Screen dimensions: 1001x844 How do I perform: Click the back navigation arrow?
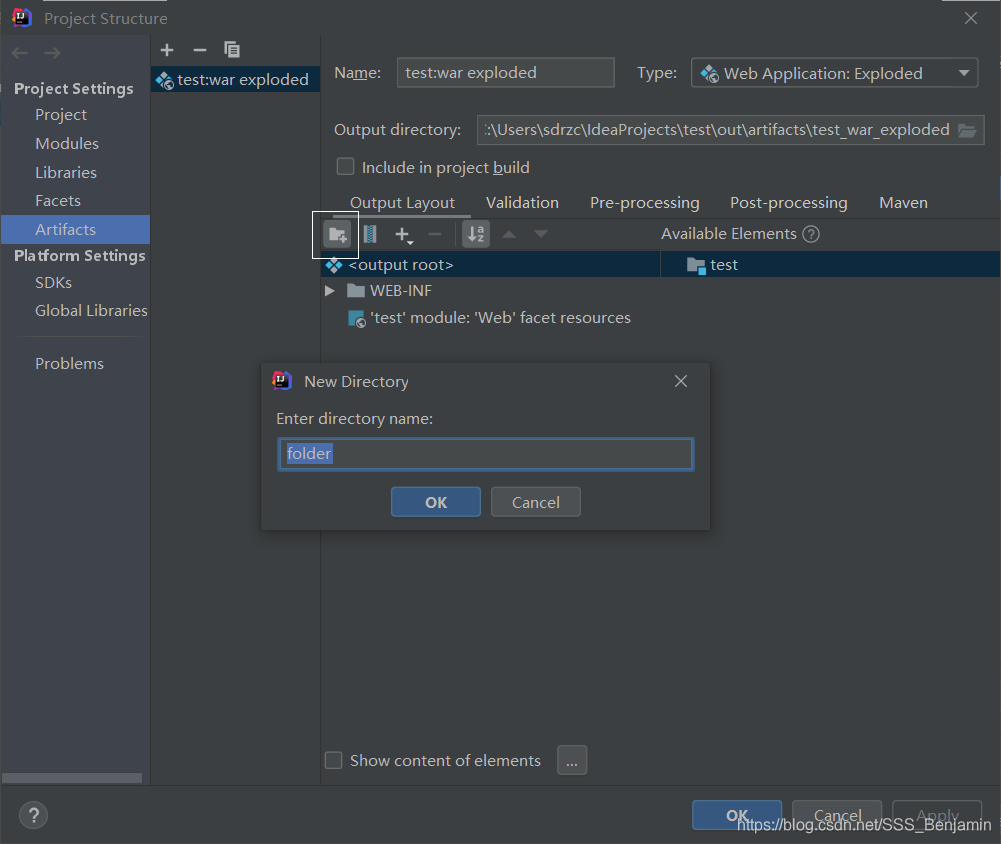pyautogui.click(x=20, y=53)
